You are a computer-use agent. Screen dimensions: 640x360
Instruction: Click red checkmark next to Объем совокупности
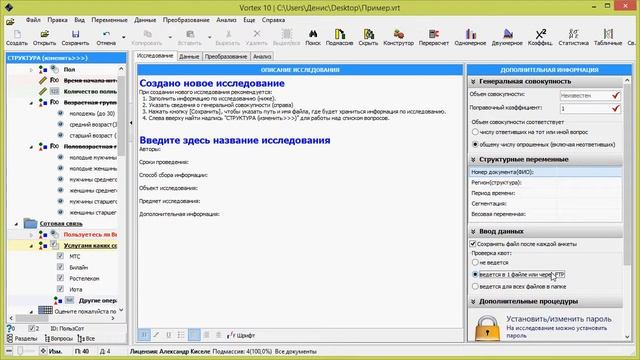point(616,95)
